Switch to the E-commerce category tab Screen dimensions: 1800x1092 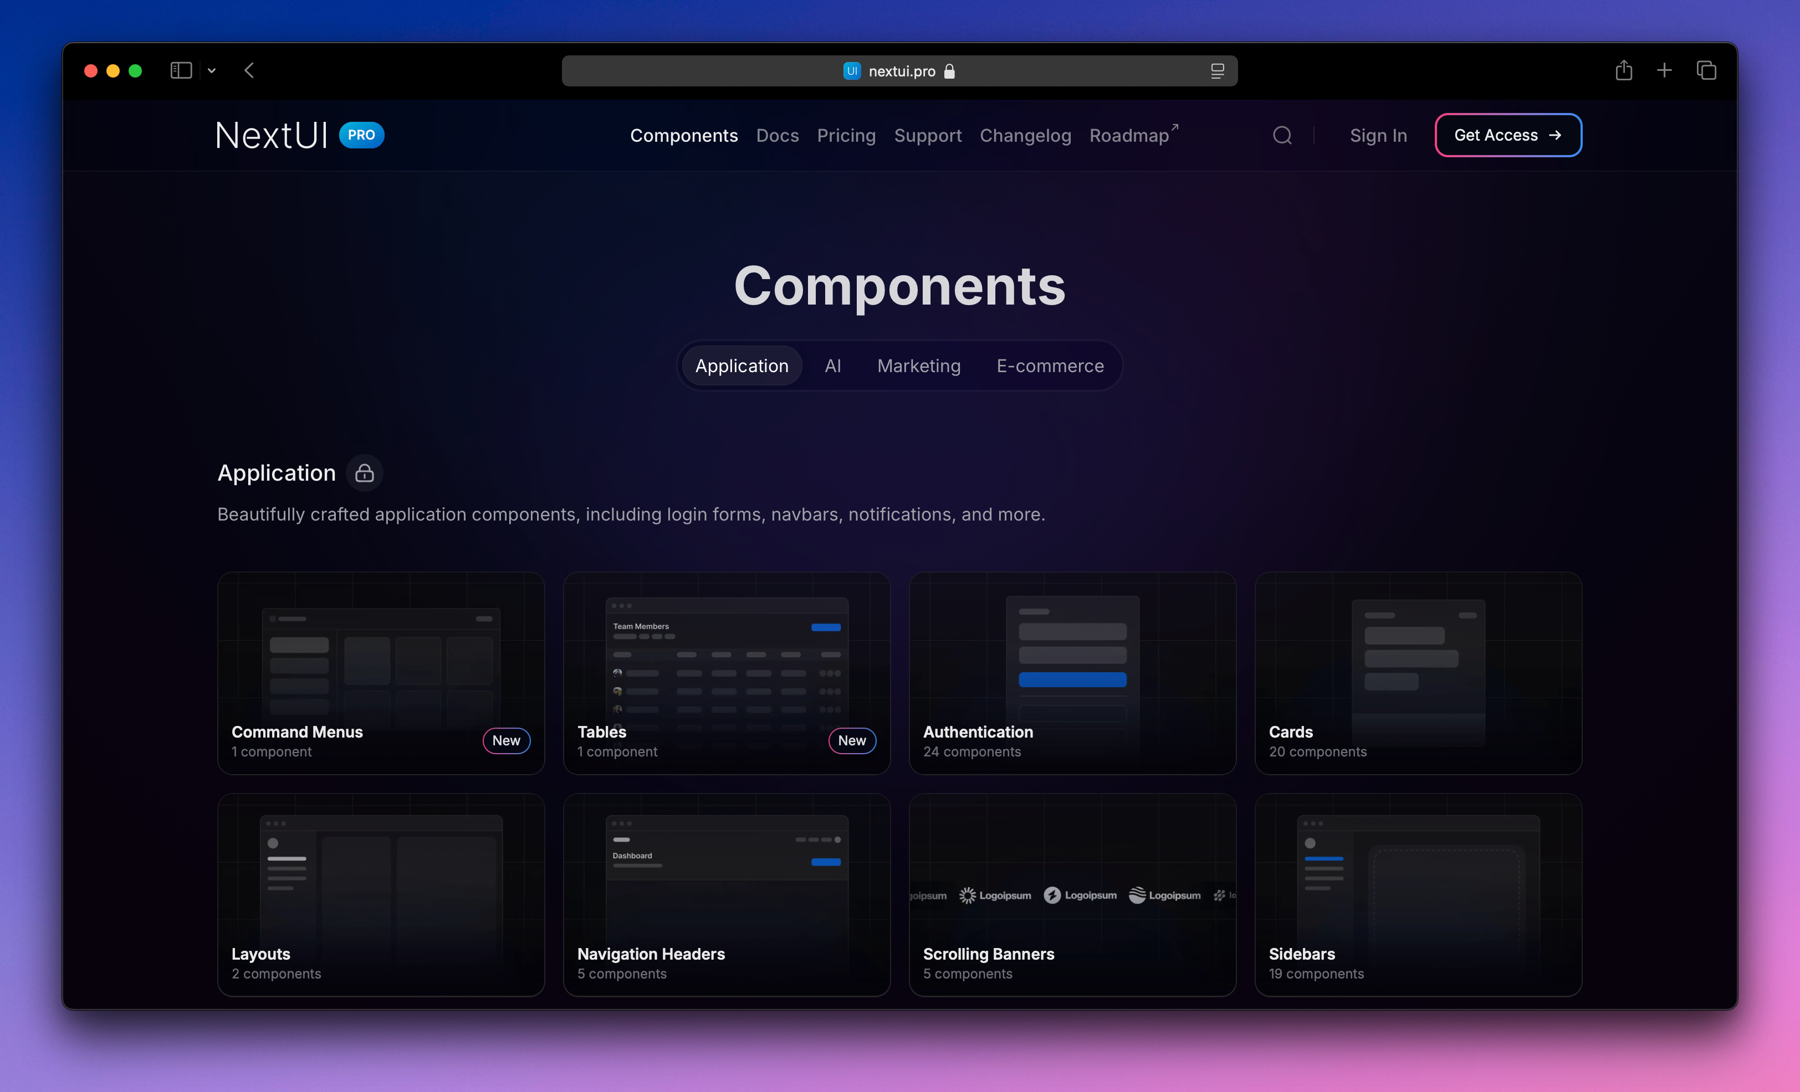click(1050, 366)
